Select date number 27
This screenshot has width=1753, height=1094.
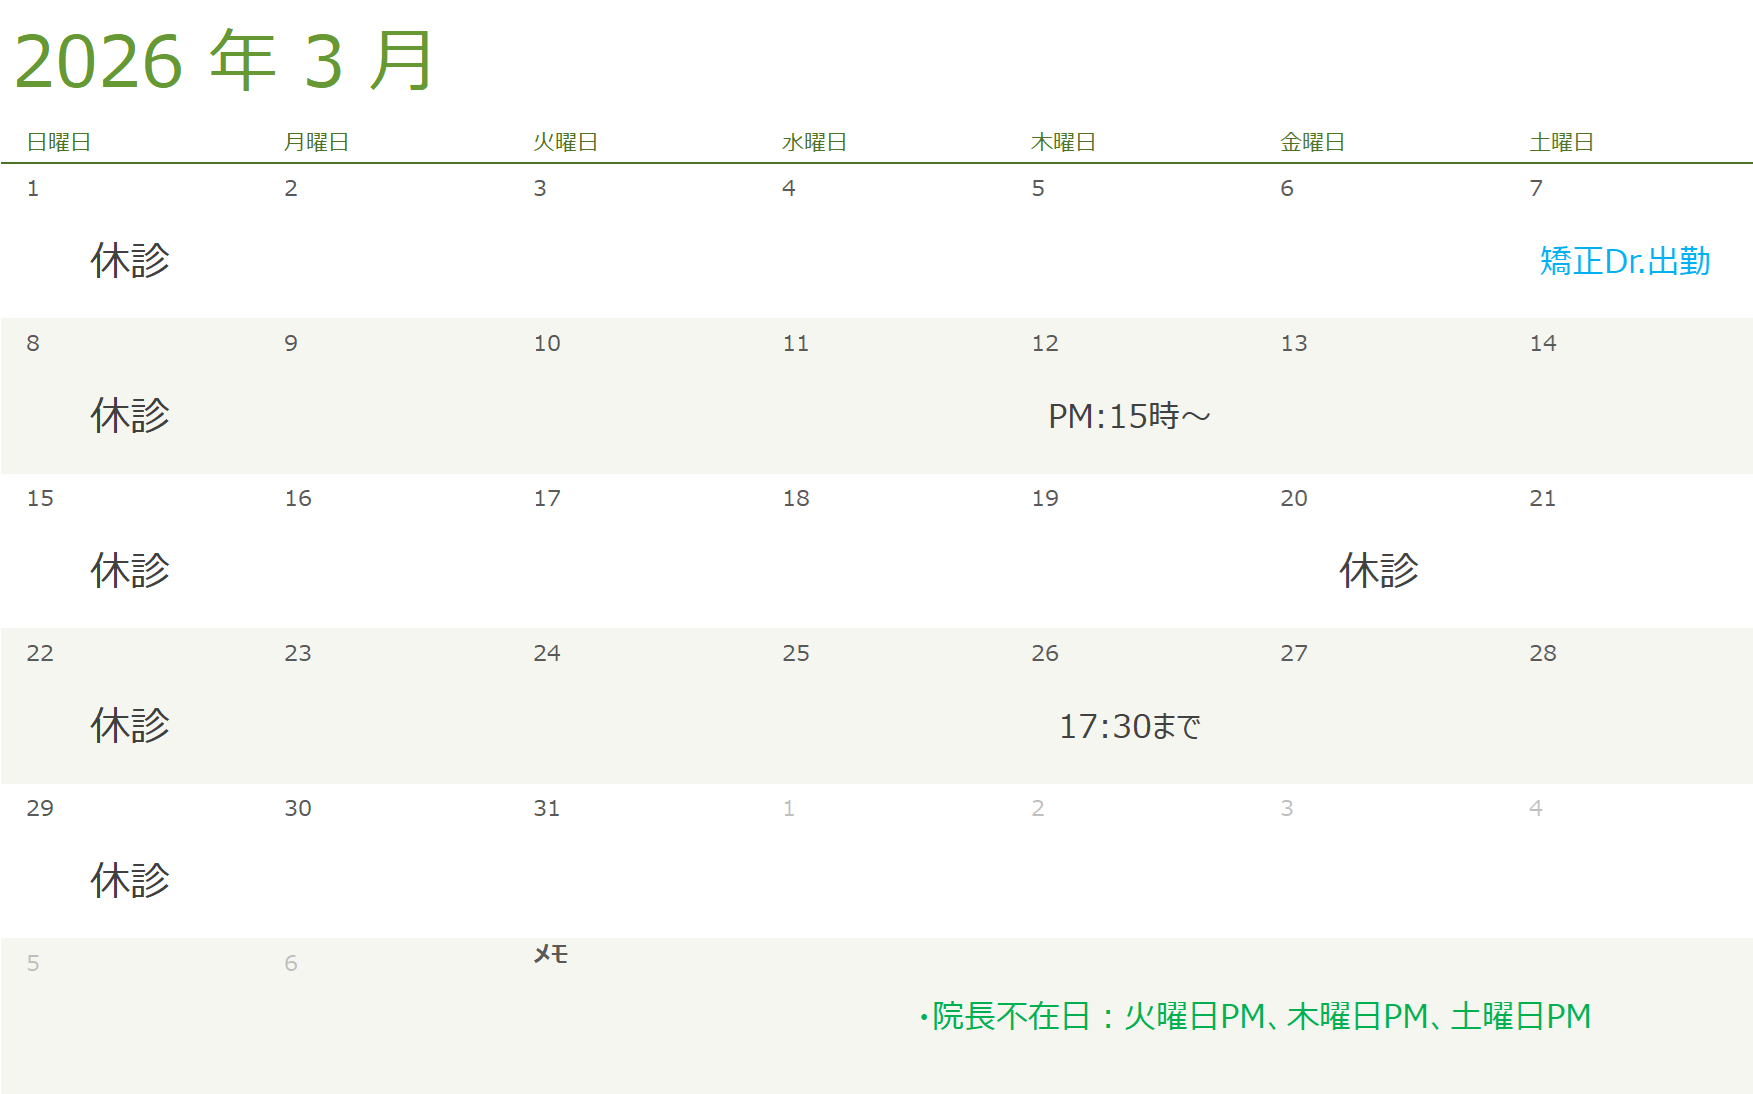tap(1293, 653)
